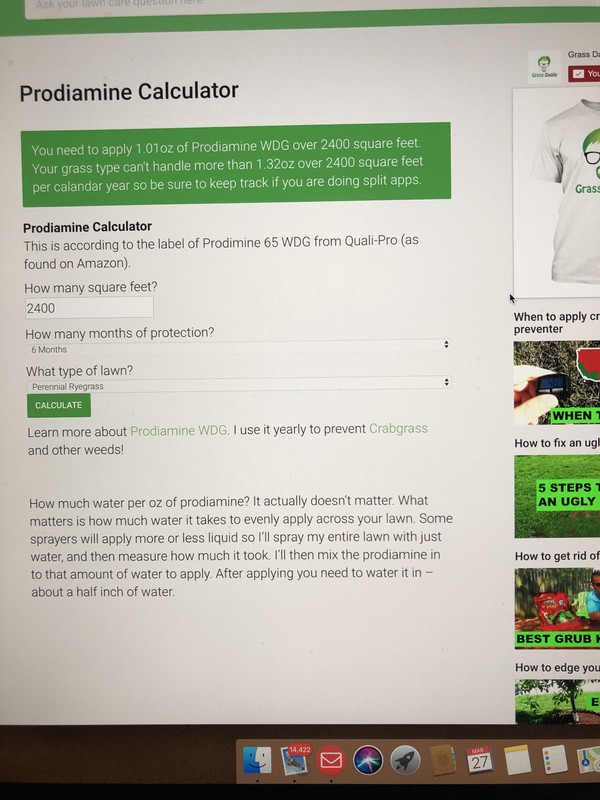Open the 5 Steps ugly lawn thumbnail
The image size is (600, 800).
tap(557, 496)
